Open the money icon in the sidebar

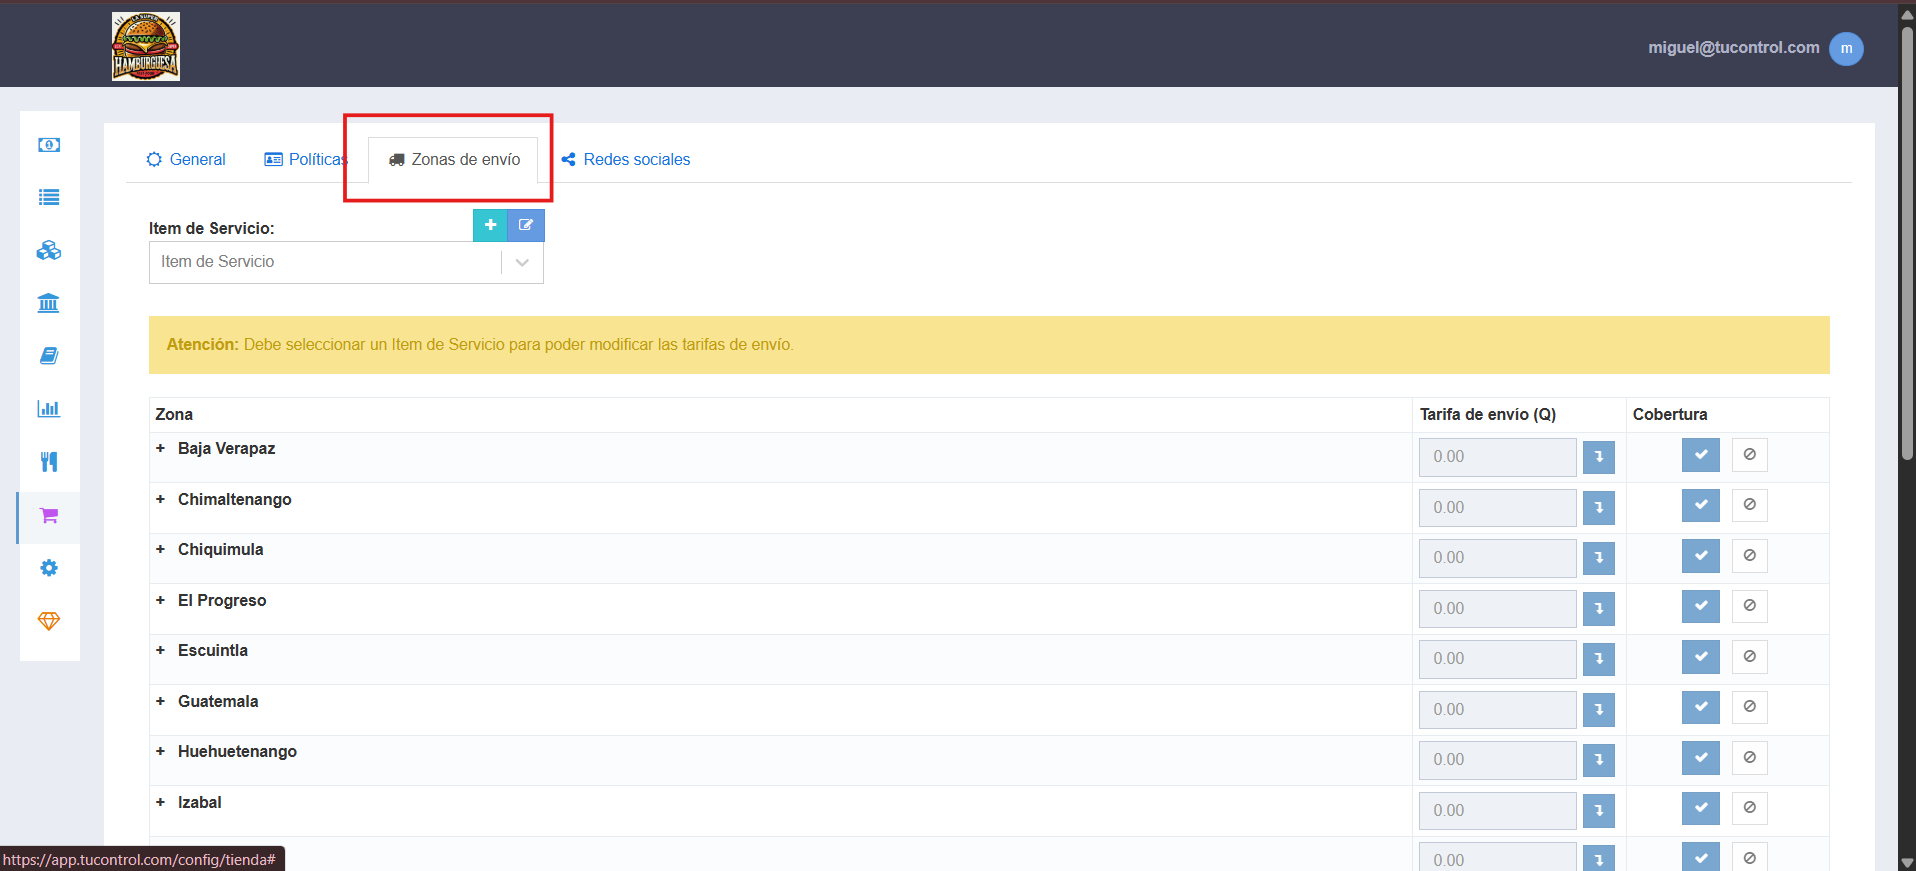point(49,145)
